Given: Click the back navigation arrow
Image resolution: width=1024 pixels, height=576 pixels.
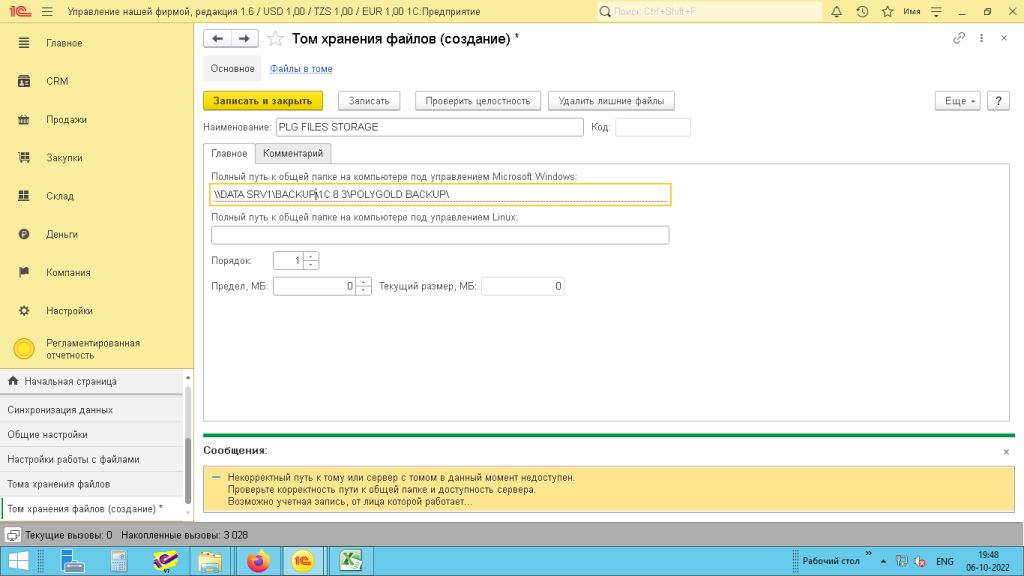Looking at the screenshot, I should point(217,38).
